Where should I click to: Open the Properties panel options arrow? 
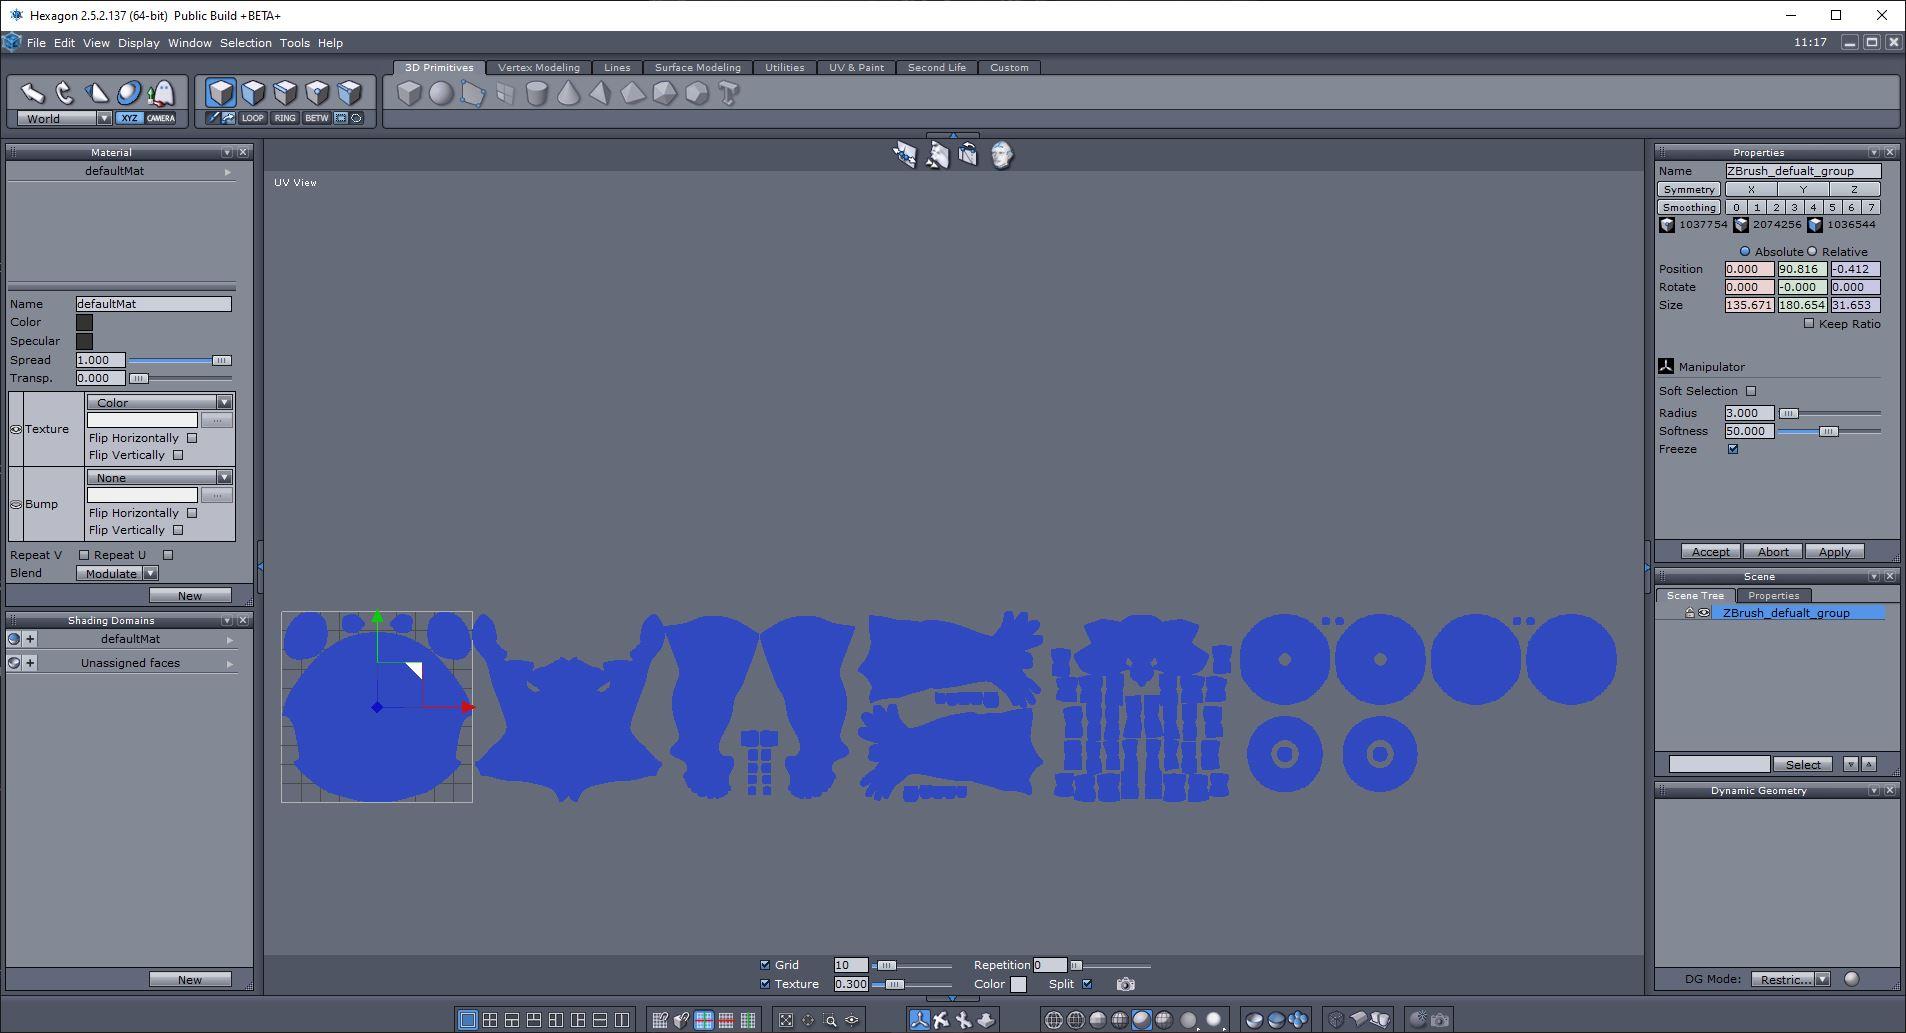[x=1873, y=152]
